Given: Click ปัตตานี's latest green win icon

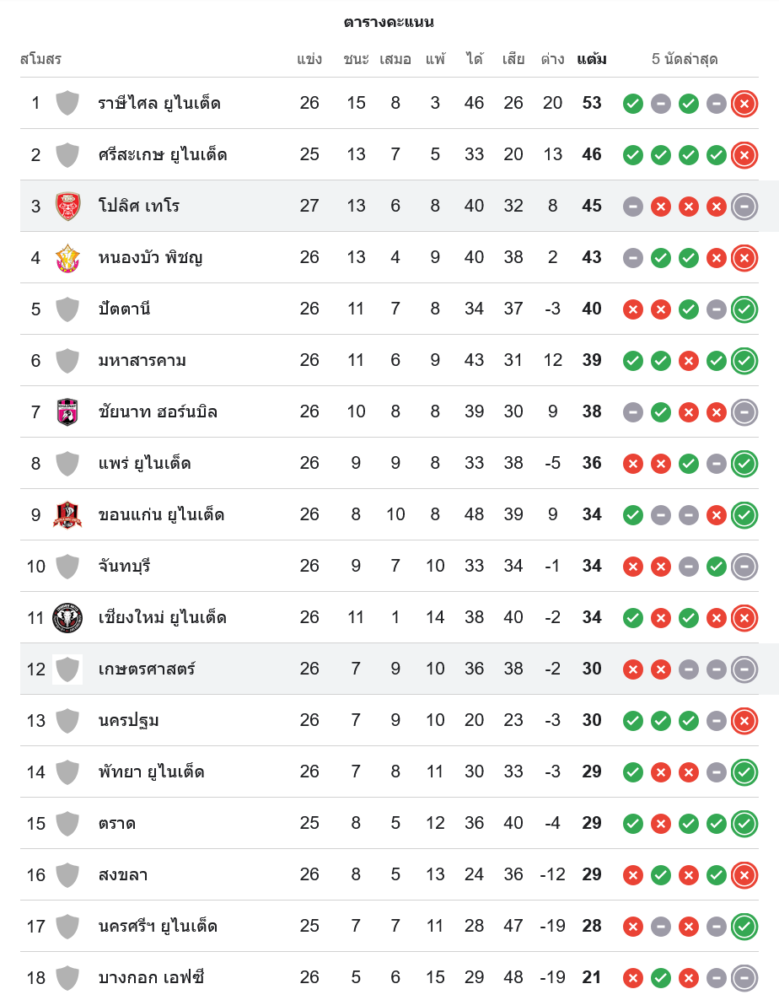Looking at the screenshot, I should coord(743,309).
